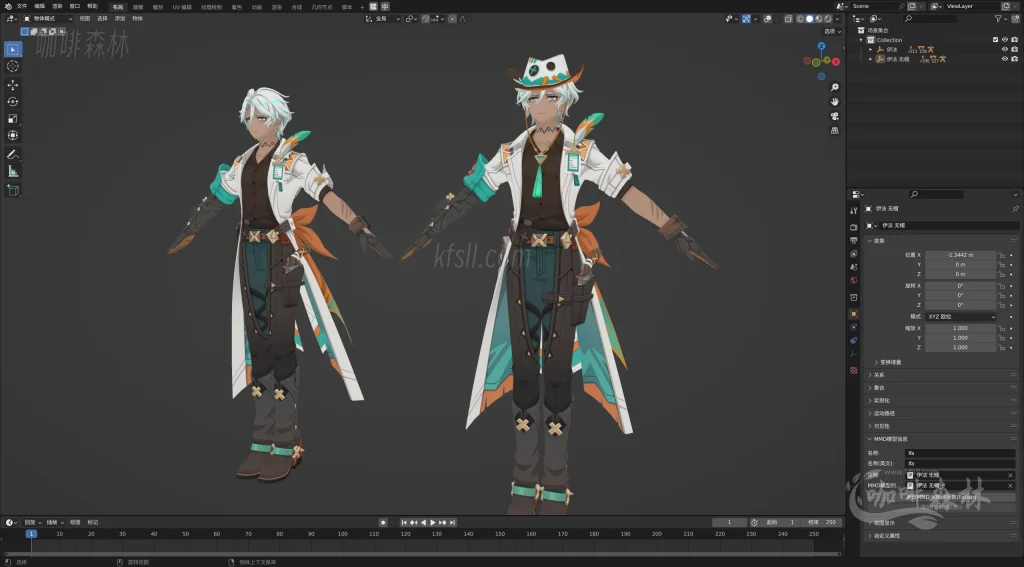Open the 文件 File menu
Image resolution: width=1024 pixels, height=567 pixels.
point(22,6)
